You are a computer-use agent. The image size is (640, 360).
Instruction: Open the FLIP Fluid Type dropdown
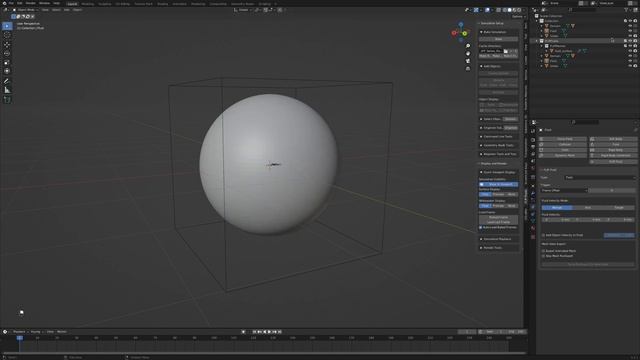coord(600,178)
